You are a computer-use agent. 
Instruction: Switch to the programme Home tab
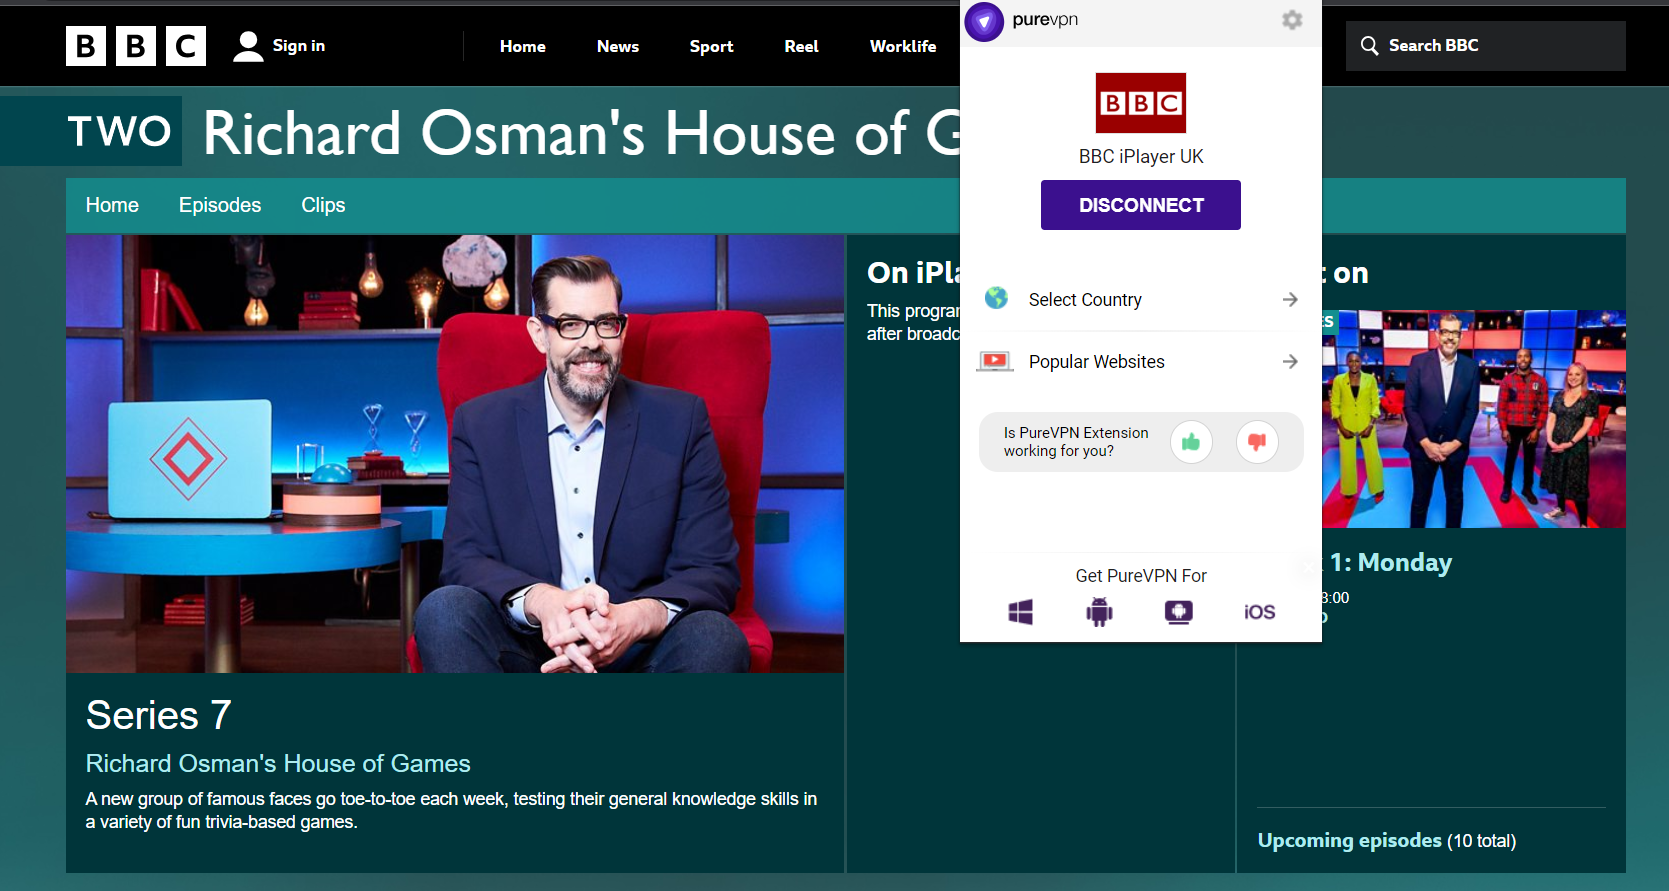click(x=112, y=205)
